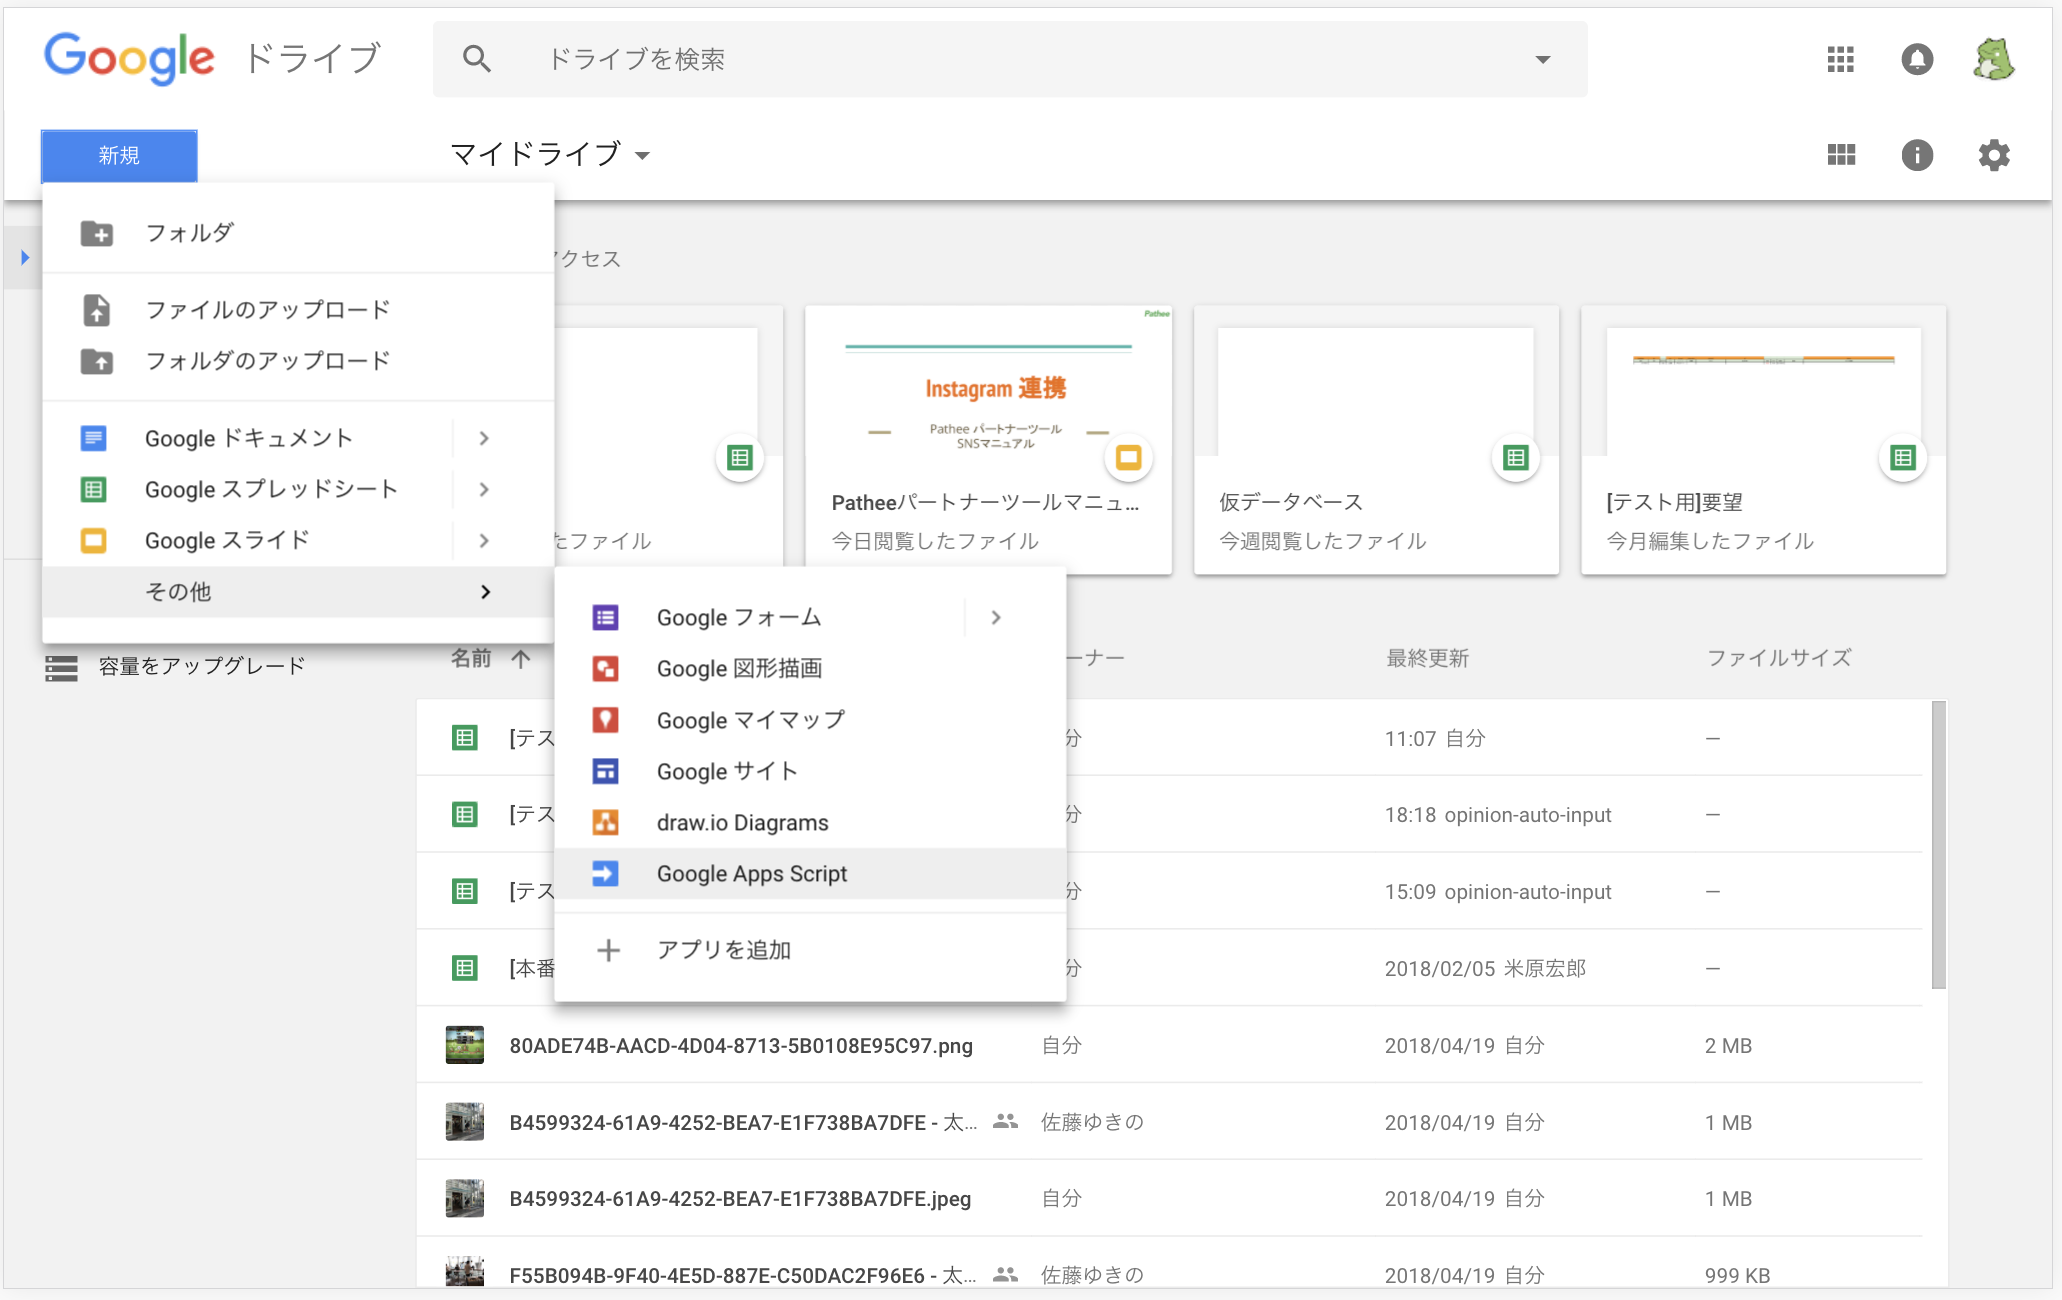Switch to grid view layout
Screen dimensions: 2062x1300
coord(1840,155)
